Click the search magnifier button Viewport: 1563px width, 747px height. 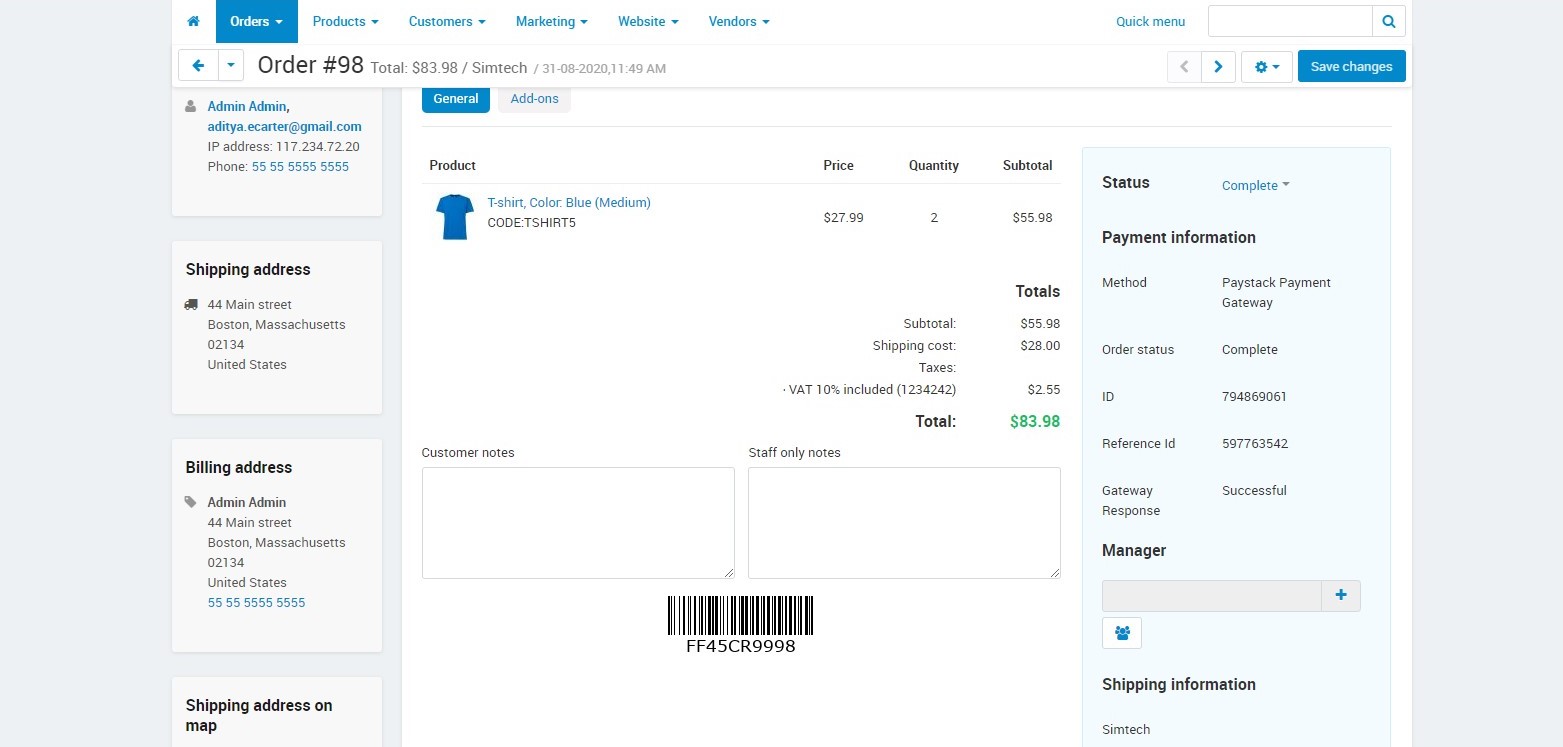1389,21
